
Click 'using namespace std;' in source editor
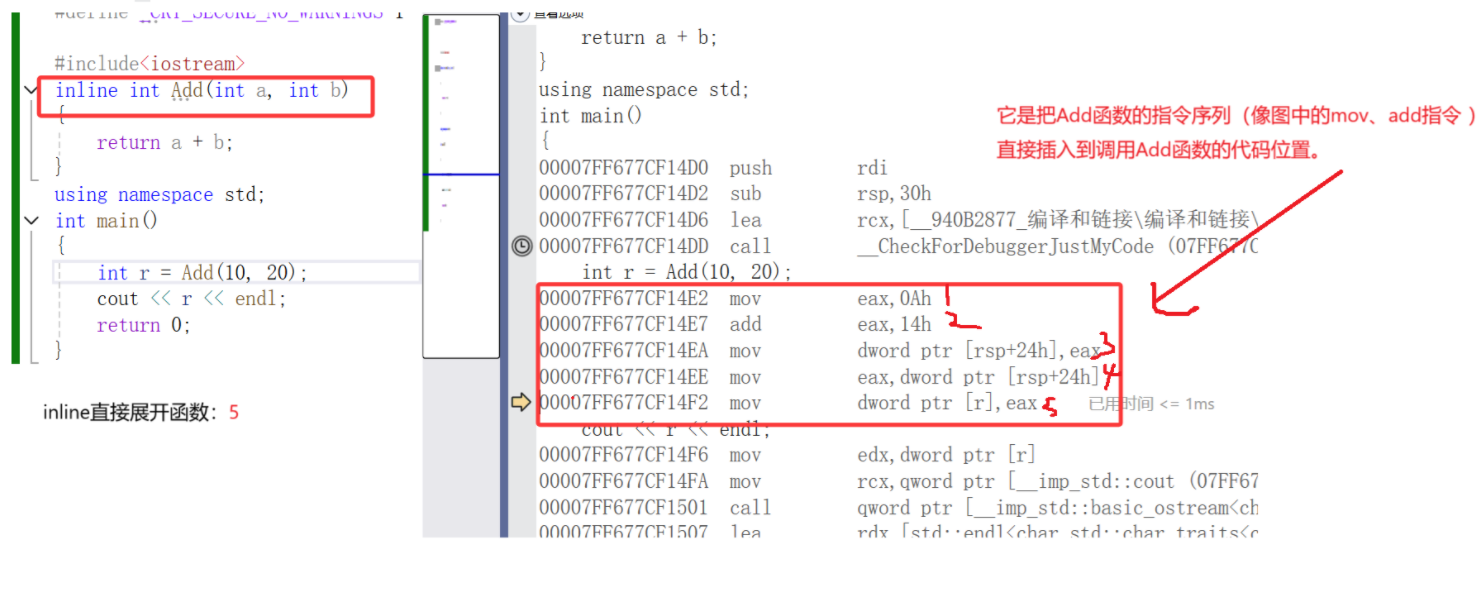160,195
